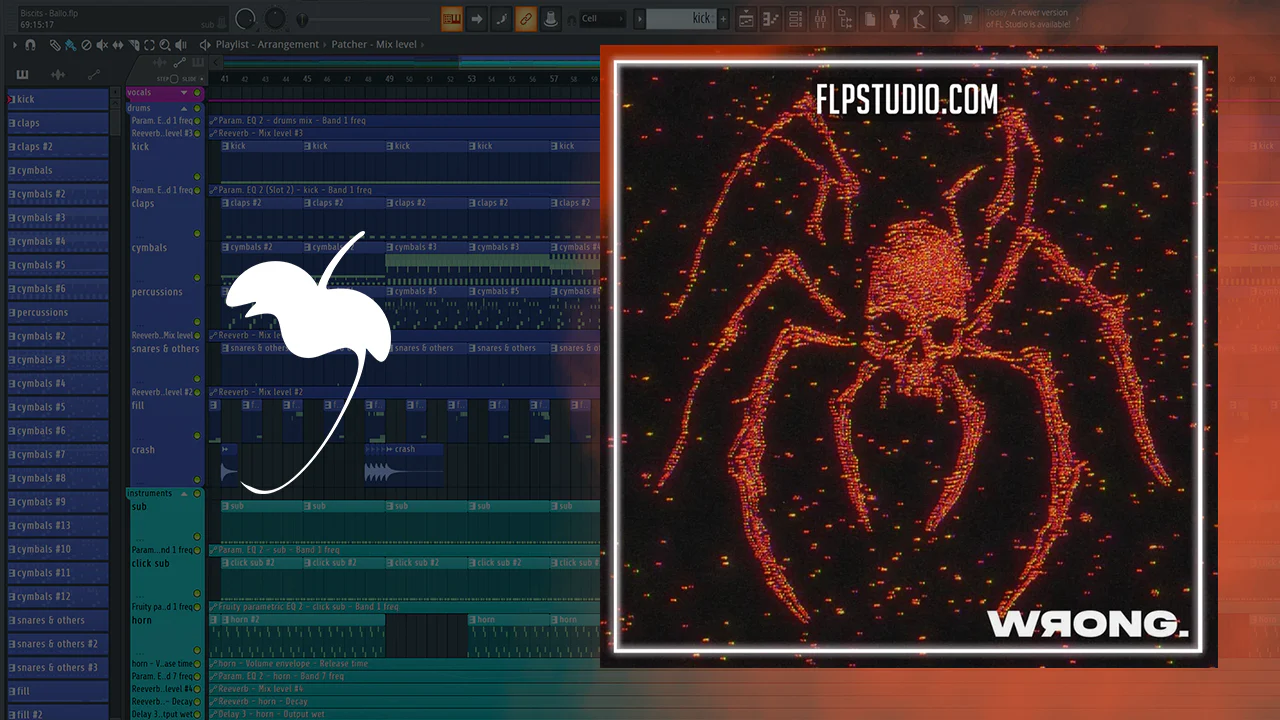Click the curved note icon beside the link icon
Viewport: 1280px width, 720px height.
pos(501,19)
